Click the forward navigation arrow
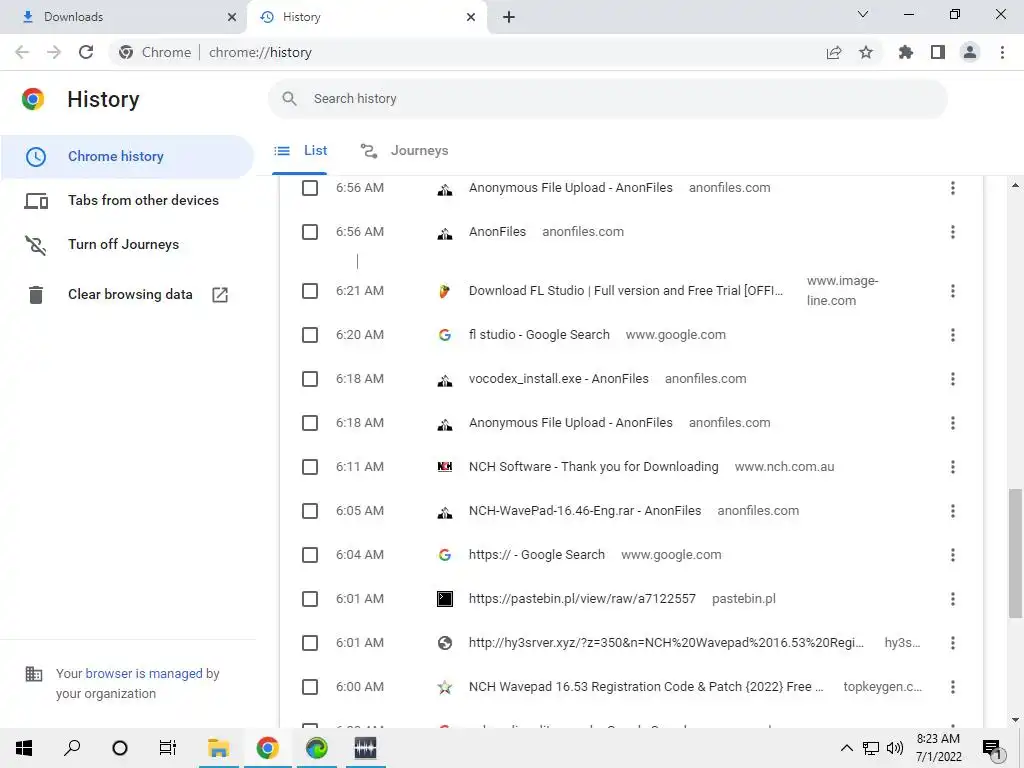This screenshot has width=1024, height=768. 54,52
